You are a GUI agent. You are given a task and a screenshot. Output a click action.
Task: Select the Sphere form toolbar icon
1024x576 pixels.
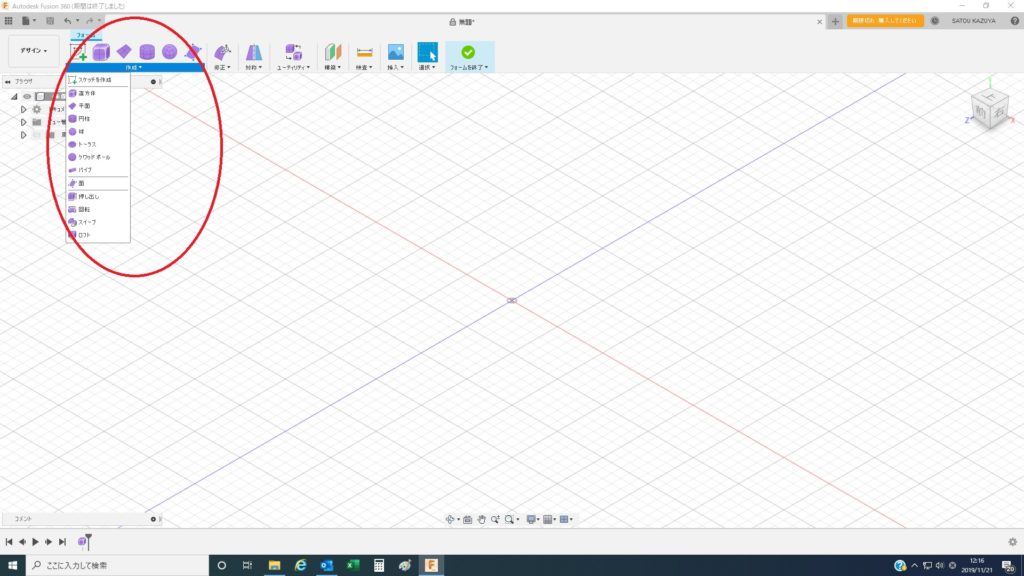tap(170, 52)
